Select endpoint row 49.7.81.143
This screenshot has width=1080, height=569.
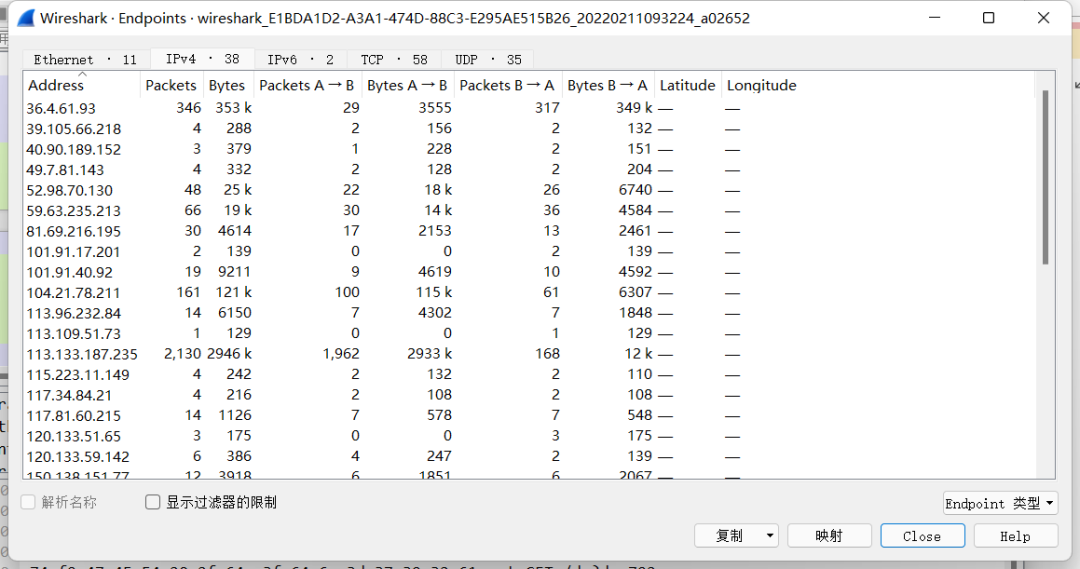[528, 169]
